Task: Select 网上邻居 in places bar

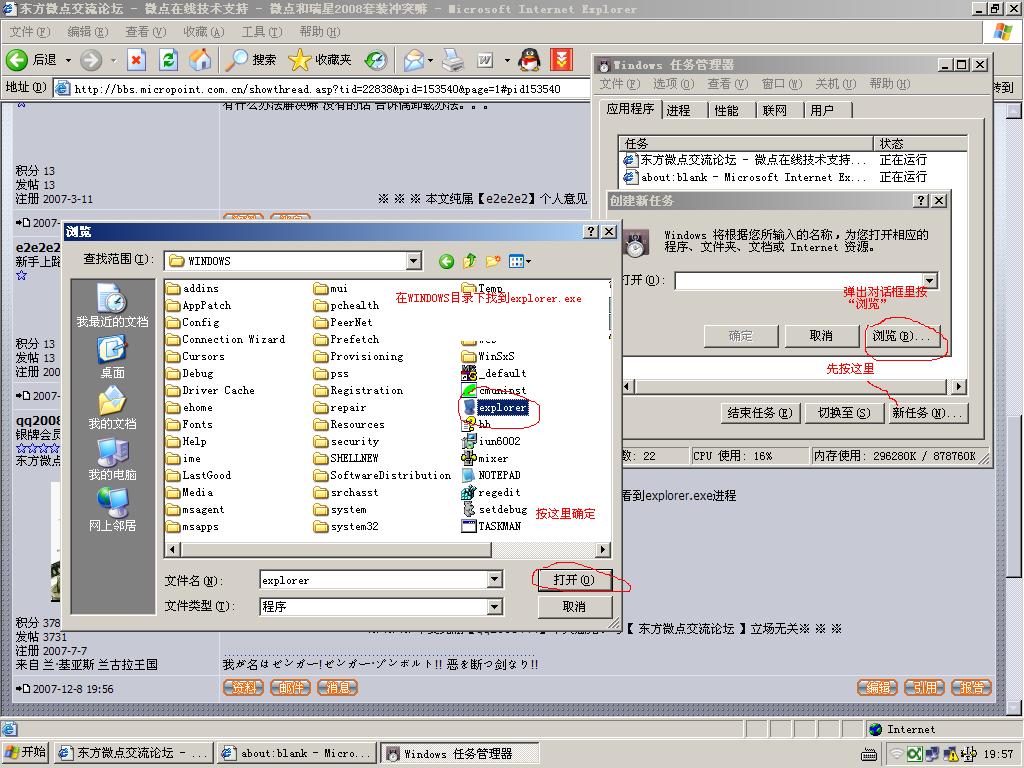Action: (x=112, y=510)
